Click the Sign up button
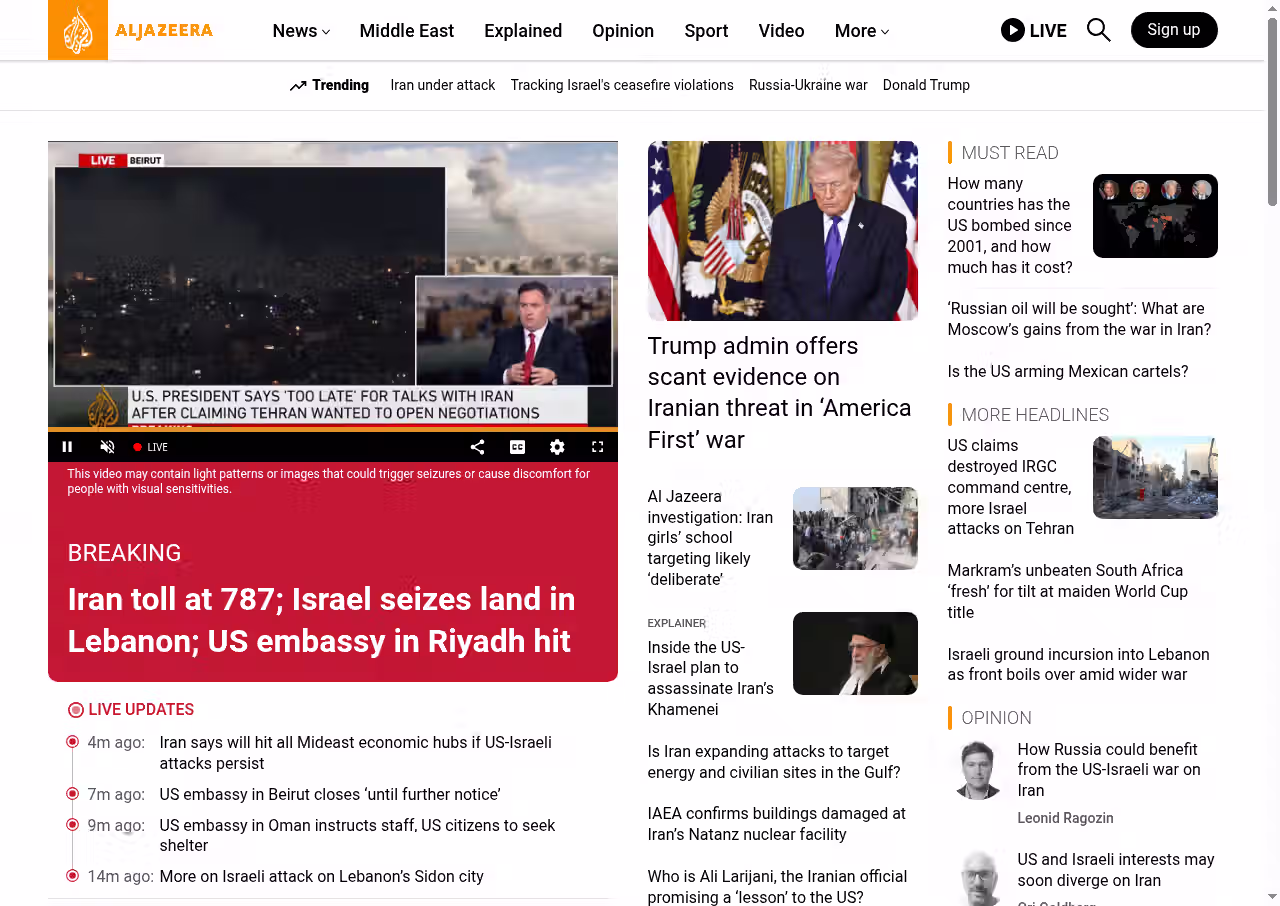Screen dimensions: 1280x906 1173,30
